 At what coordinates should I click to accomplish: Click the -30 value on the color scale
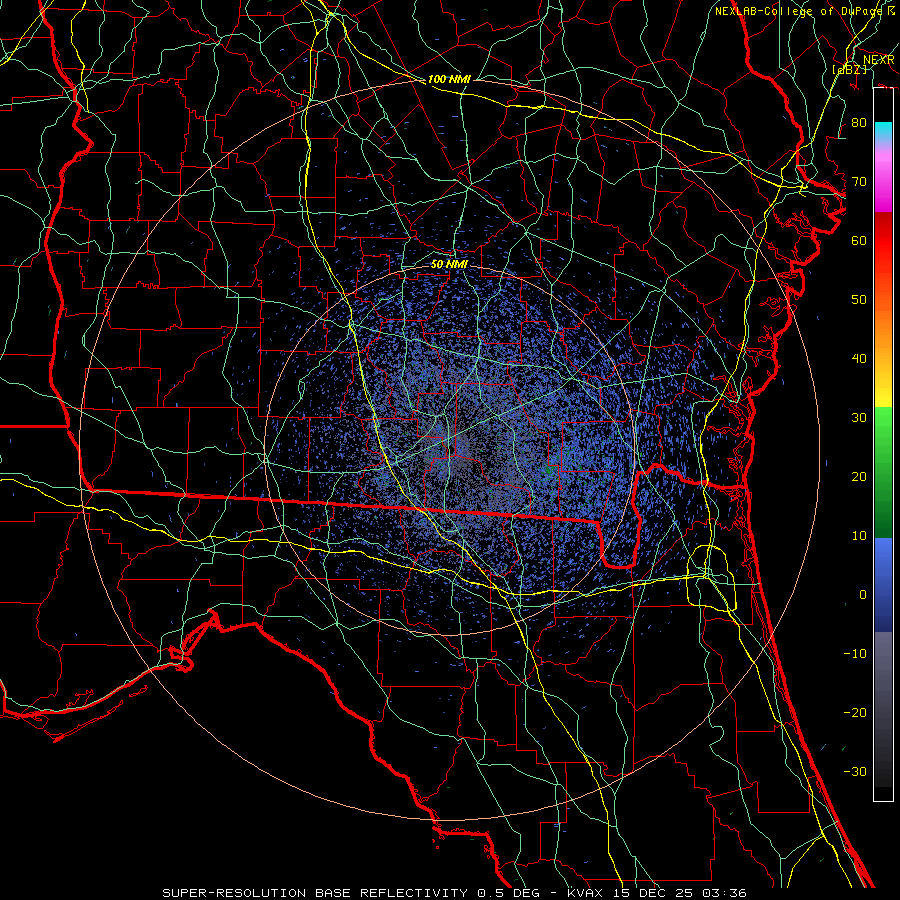pyautogui.click(x=855, y=771)
